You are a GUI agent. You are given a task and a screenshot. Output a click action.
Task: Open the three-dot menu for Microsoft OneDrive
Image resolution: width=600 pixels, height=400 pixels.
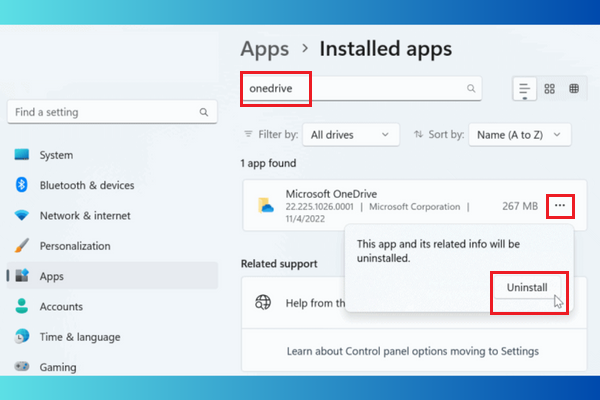pos(560,206)
